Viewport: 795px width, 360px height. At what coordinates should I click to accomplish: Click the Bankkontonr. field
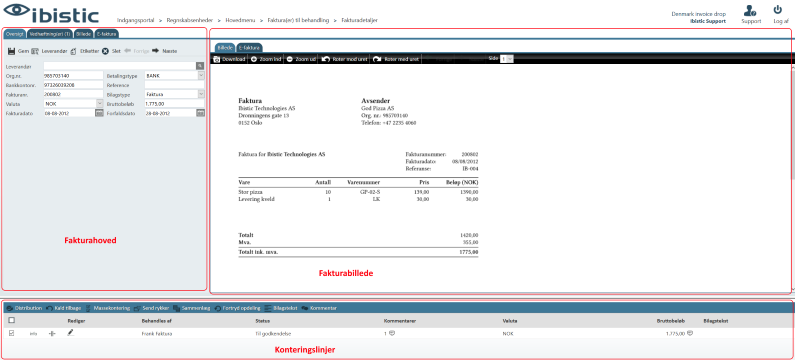tap(73, 85)
